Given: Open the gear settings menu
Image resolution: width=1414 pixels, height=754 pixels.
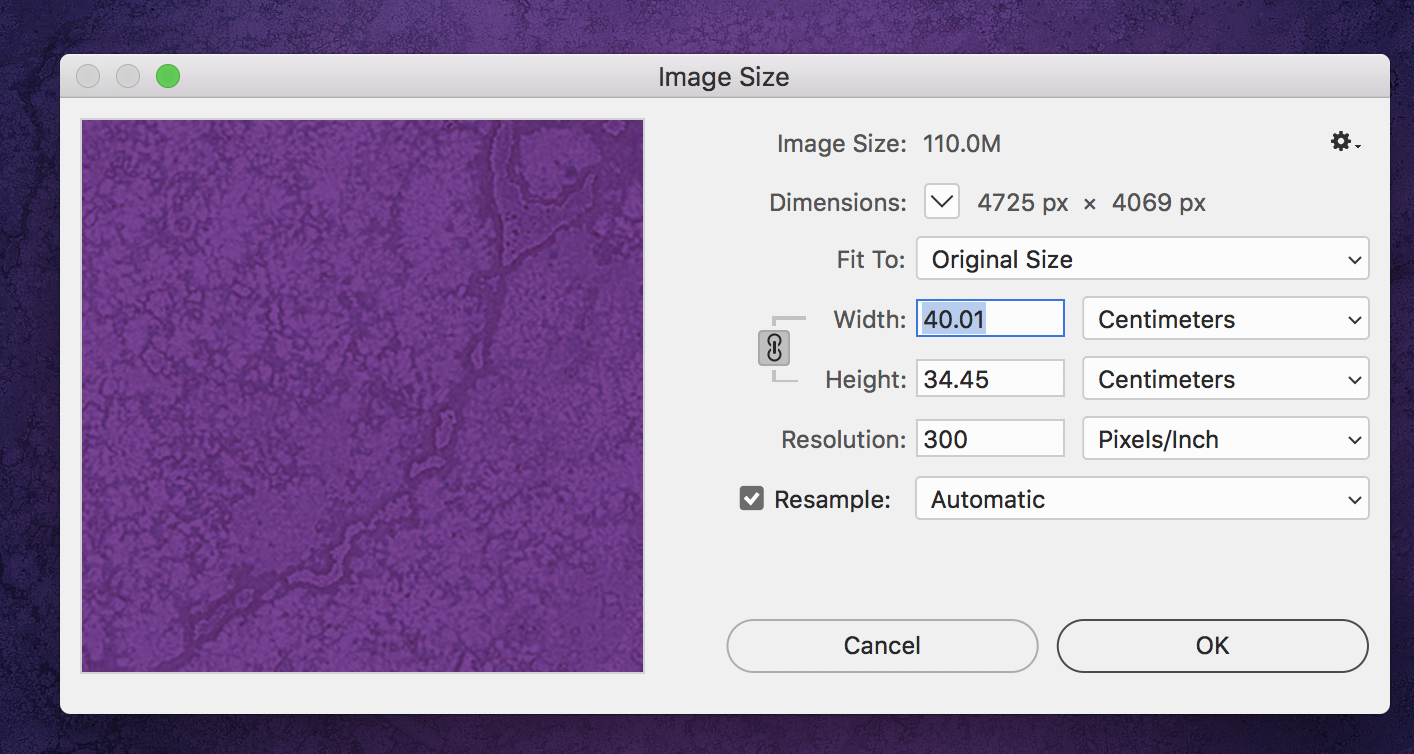Looking at the screenshot, I should (x=1345, y=143).
